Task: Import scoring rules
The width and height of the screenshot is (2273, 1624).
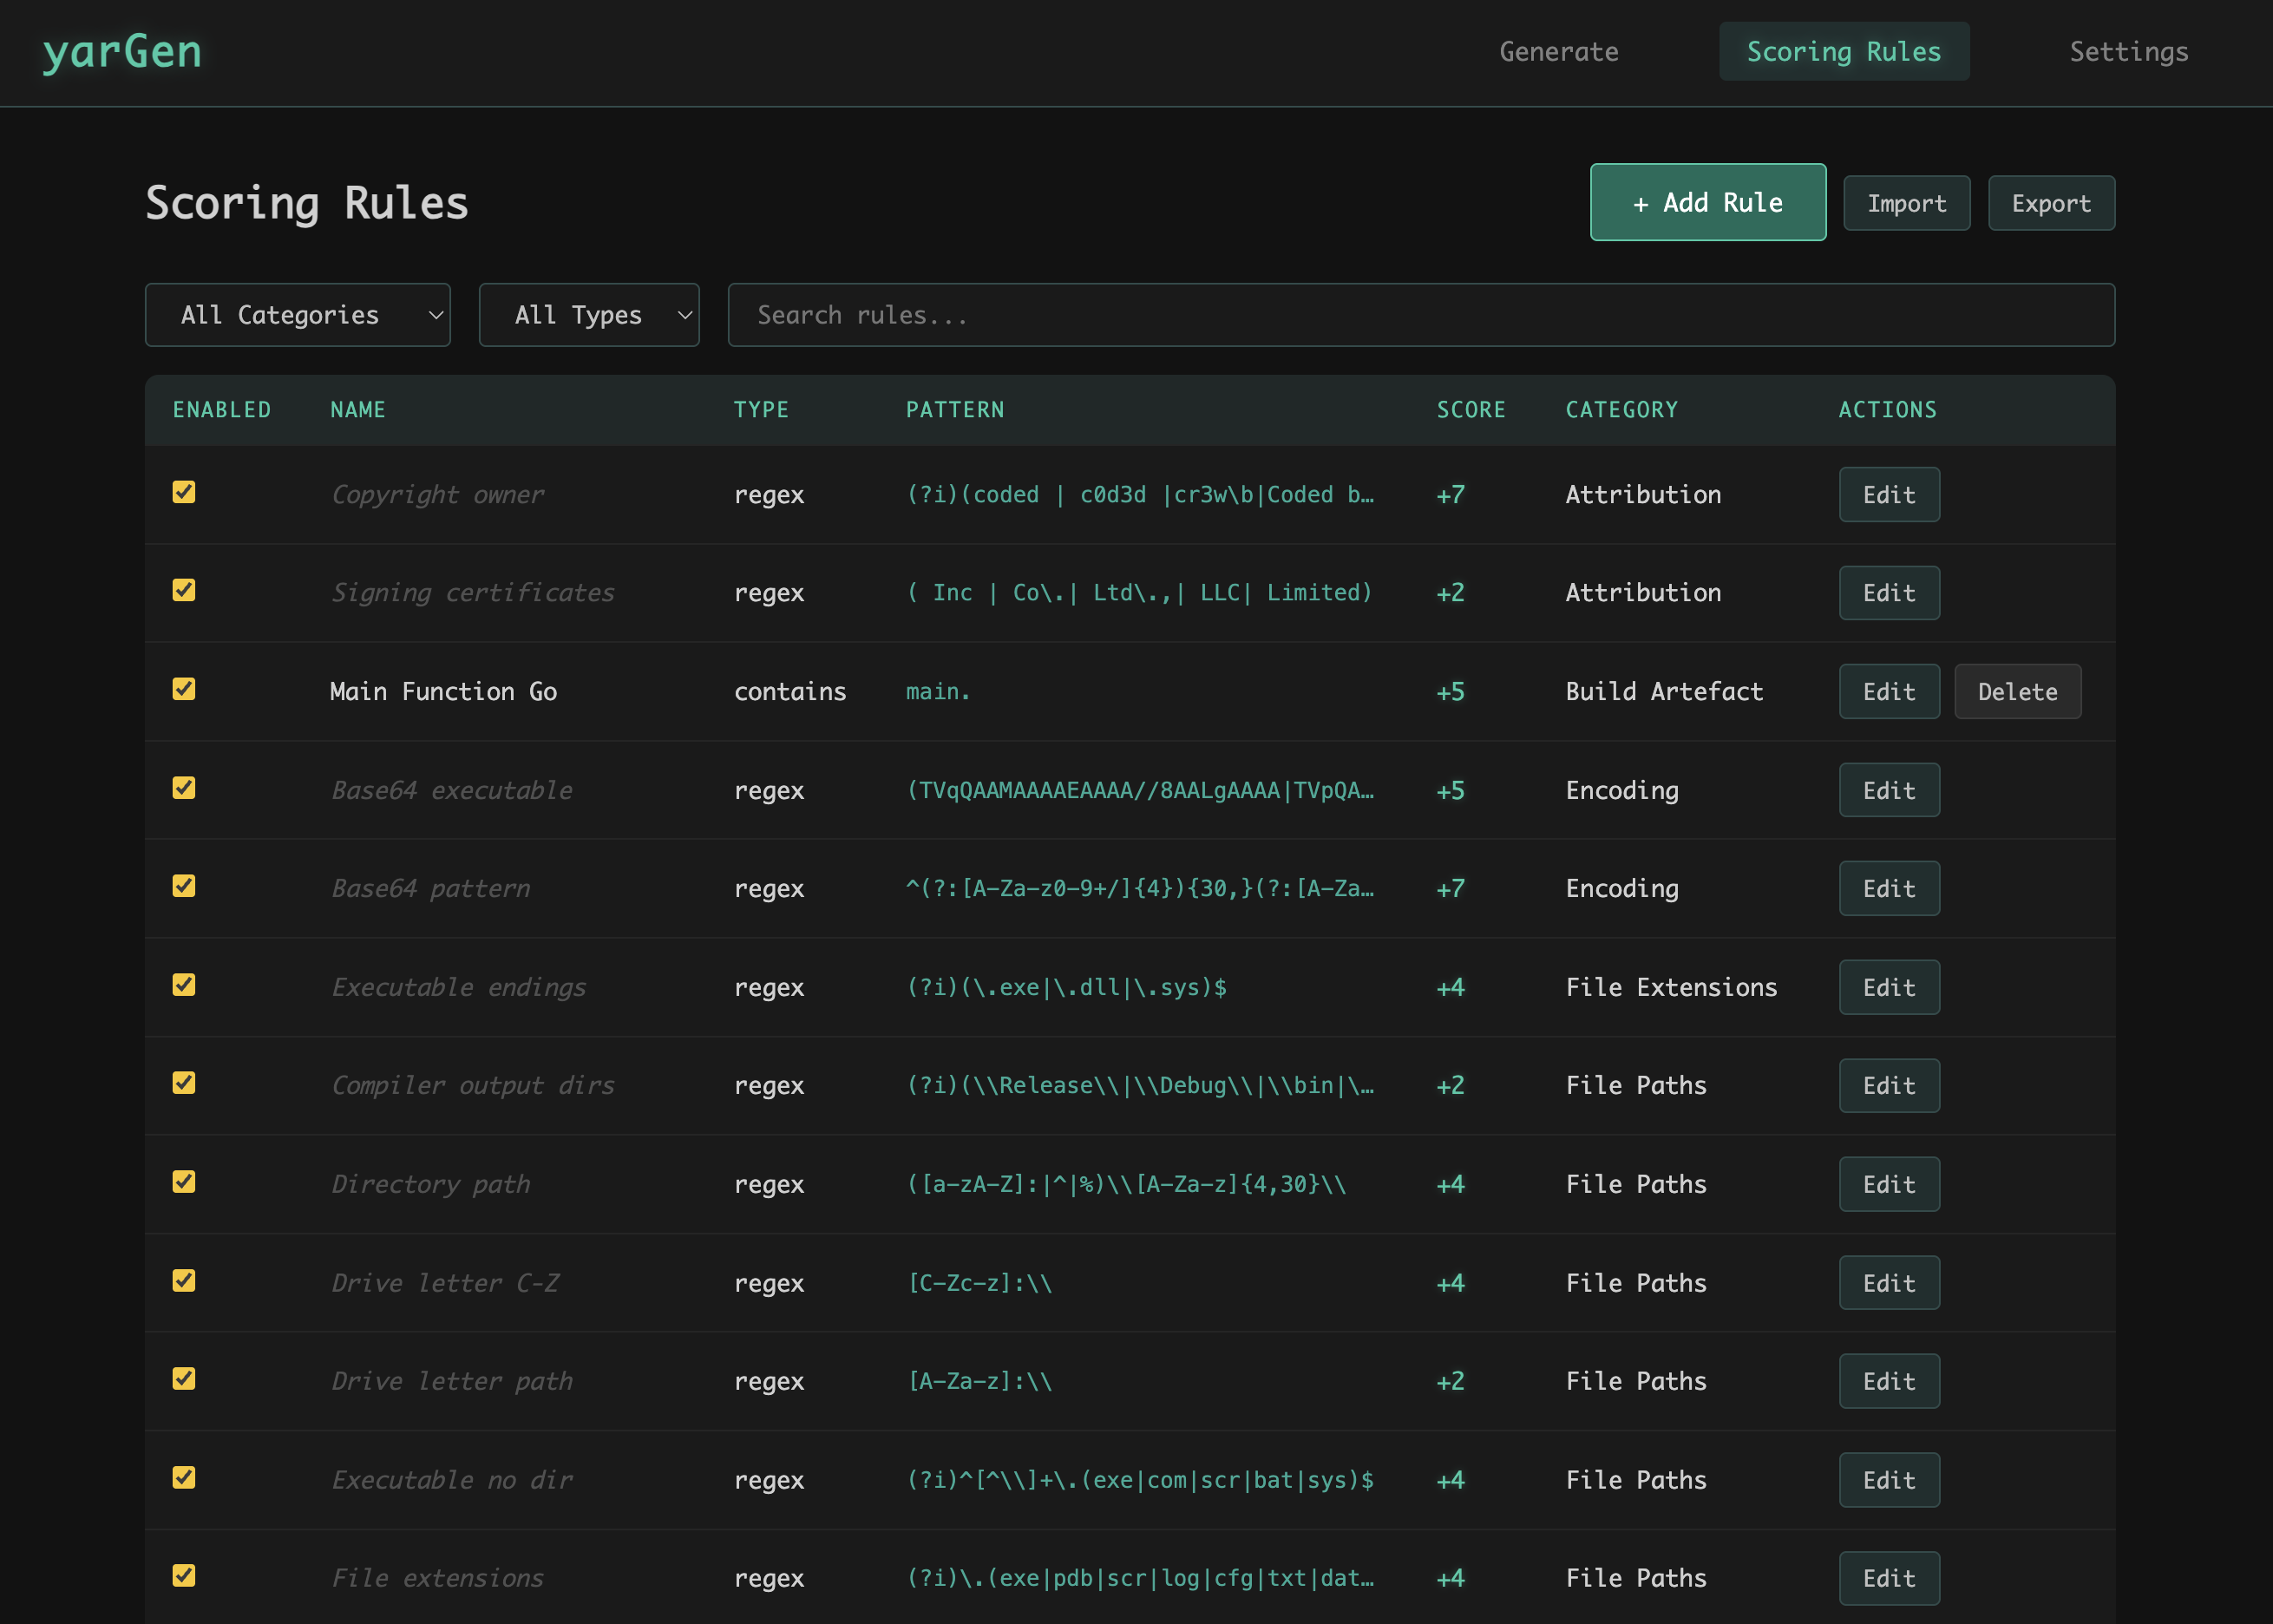Action: click(x=1906, y=204)
